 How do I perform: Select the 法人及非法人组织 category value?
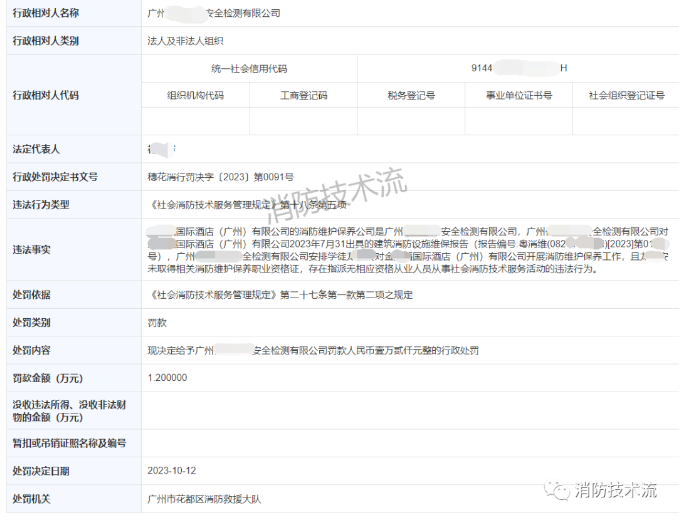pos(185,41)
